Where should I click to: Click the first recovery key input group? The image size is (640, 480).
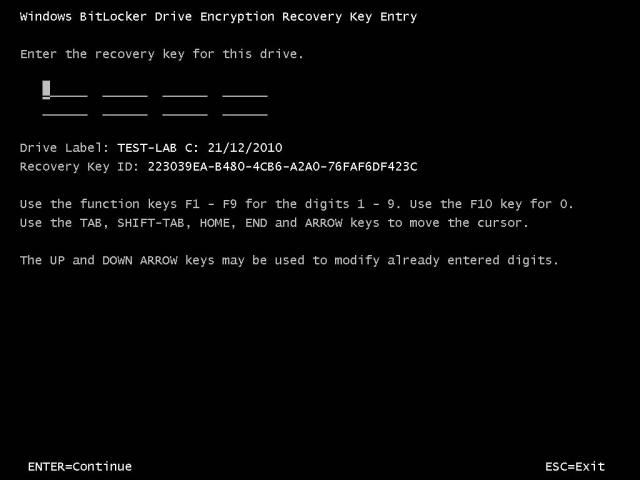tap(65, 90)
